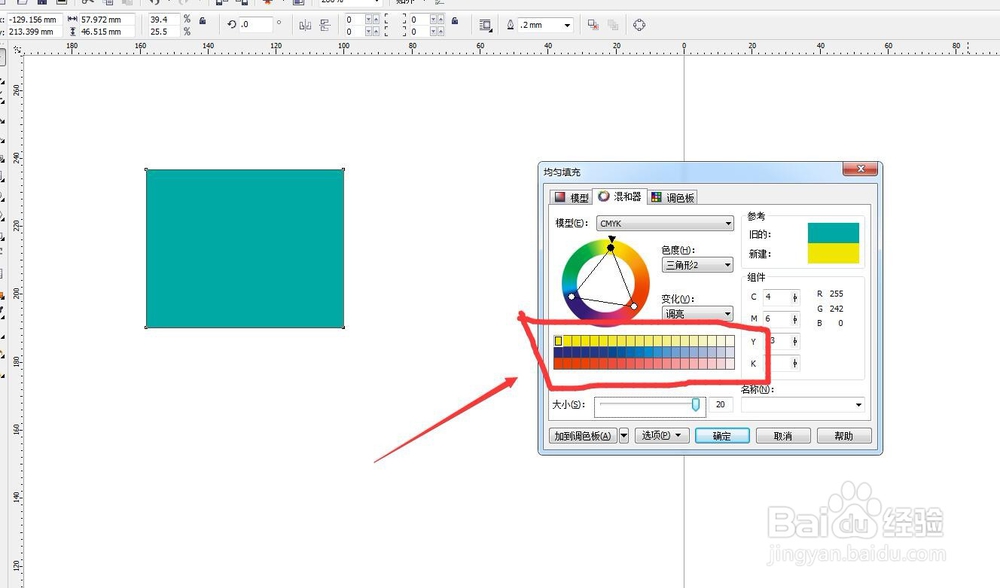Click the 加到调色板 button

583,436
